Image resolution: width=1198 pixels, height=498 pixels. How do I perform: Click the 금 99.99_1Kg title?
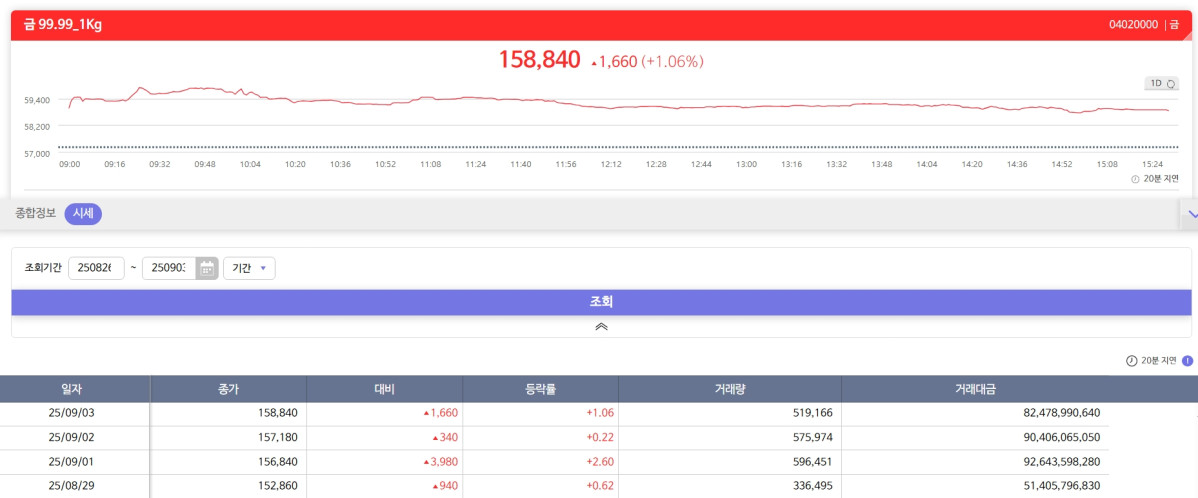[63, 24]
